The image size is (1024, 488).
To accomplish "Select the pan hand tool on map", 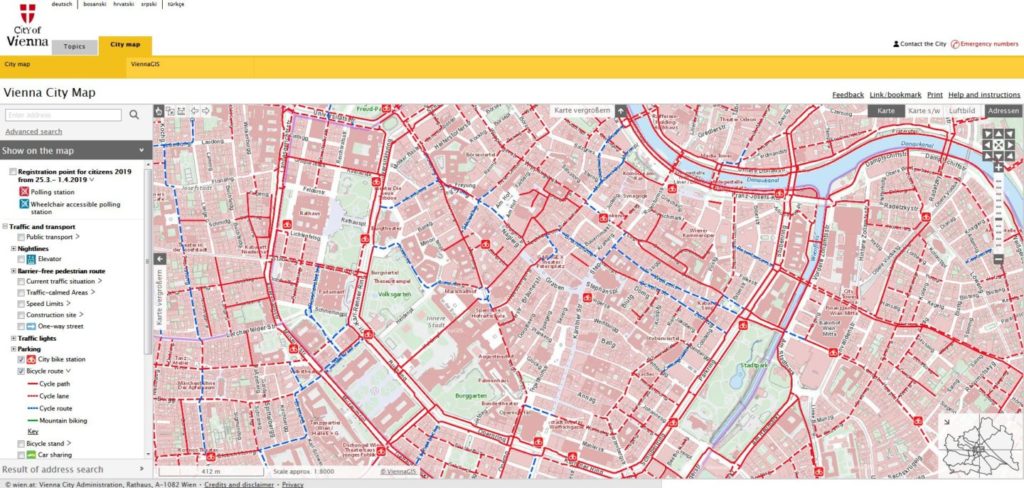I will tap(160, 111).
